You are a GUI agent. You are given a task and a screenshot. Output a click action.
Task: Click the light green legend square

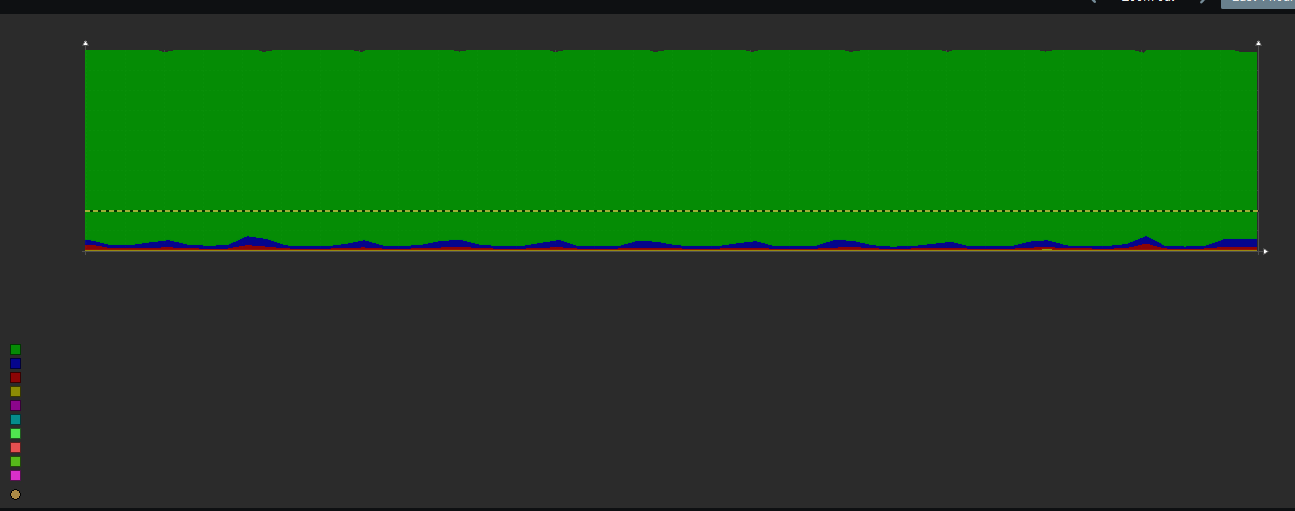[x=15, y=434]
